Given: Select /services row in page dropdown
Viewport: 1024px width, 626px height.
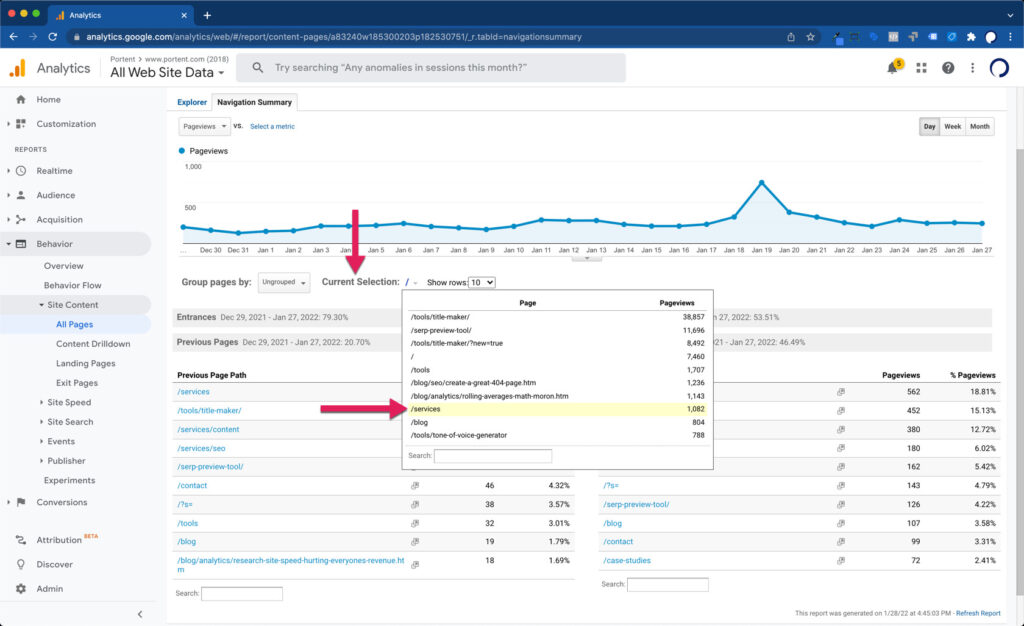Looking at the screenshot, I should [557, 409].
